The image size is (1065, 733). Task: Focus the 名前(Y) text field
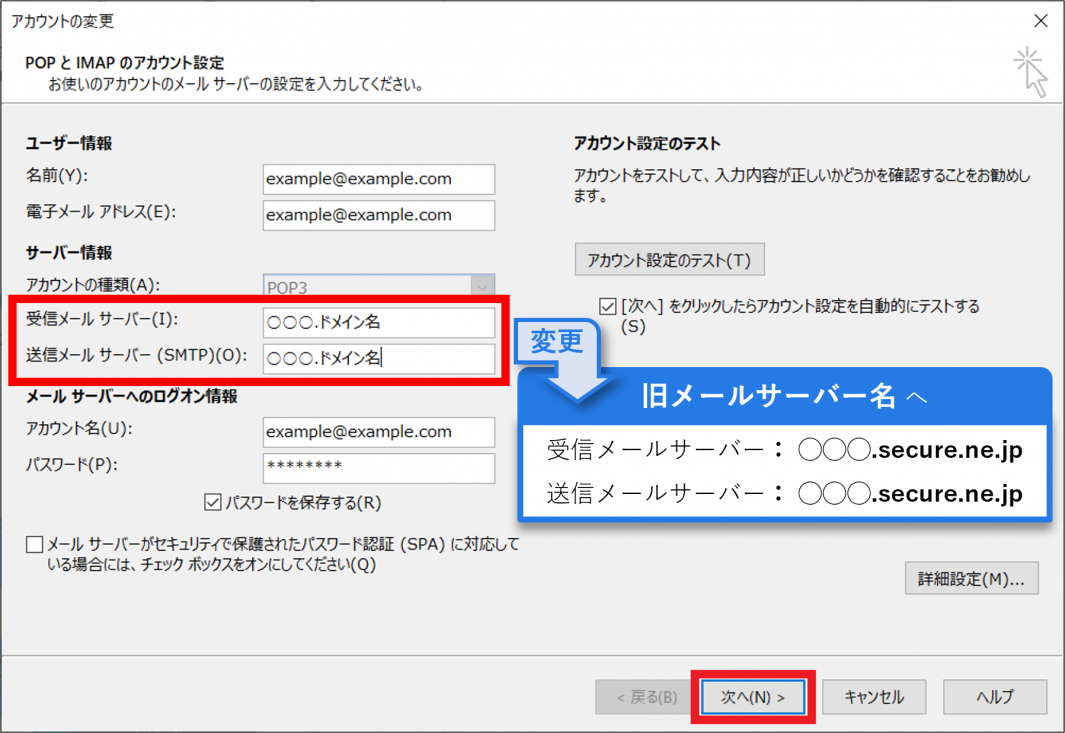[x=378, y=179]
